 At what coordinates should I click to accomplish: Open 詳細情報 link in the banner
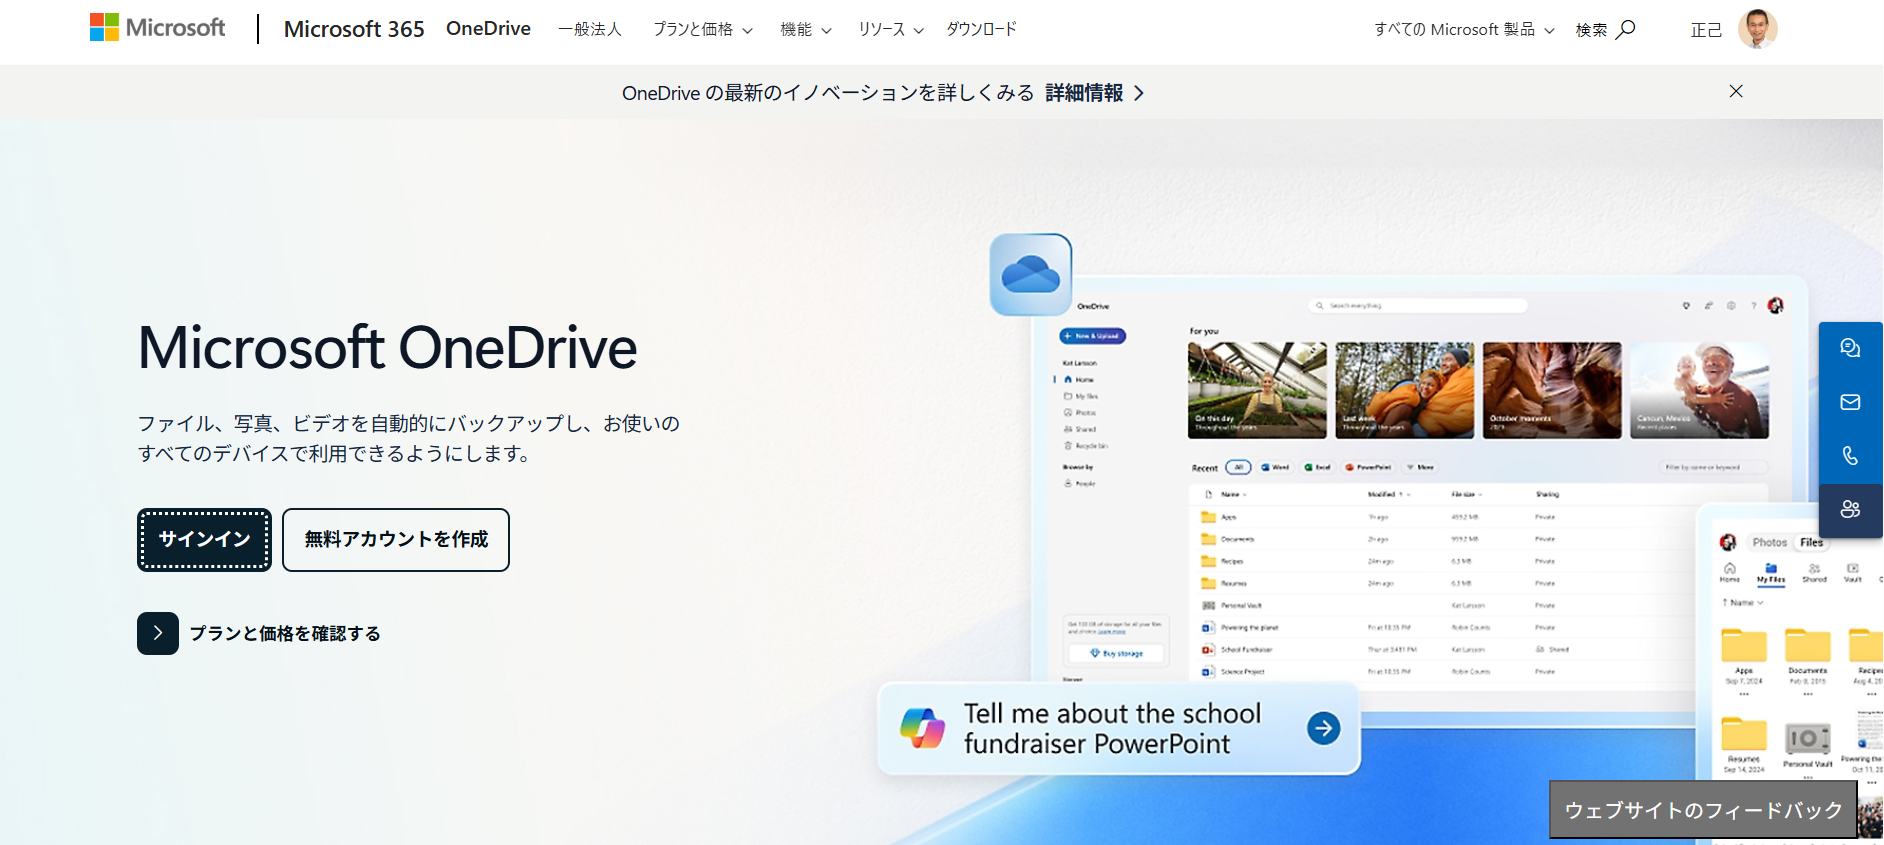tap(1094, 93)
